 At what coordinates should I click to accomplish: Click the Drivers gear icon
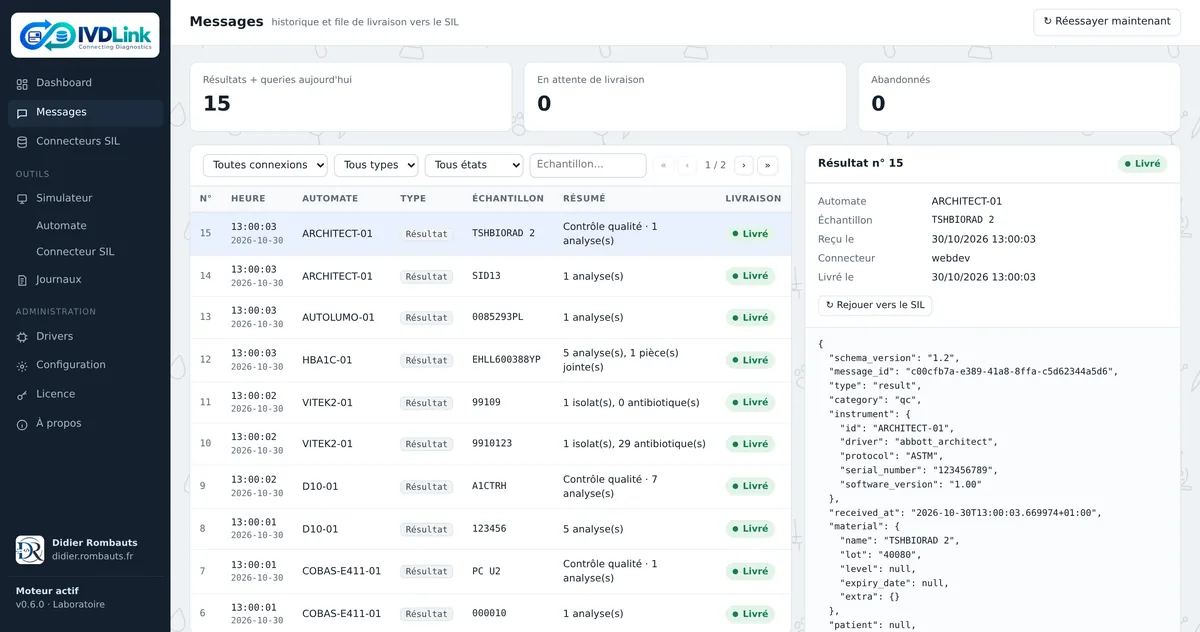point(22,337)
